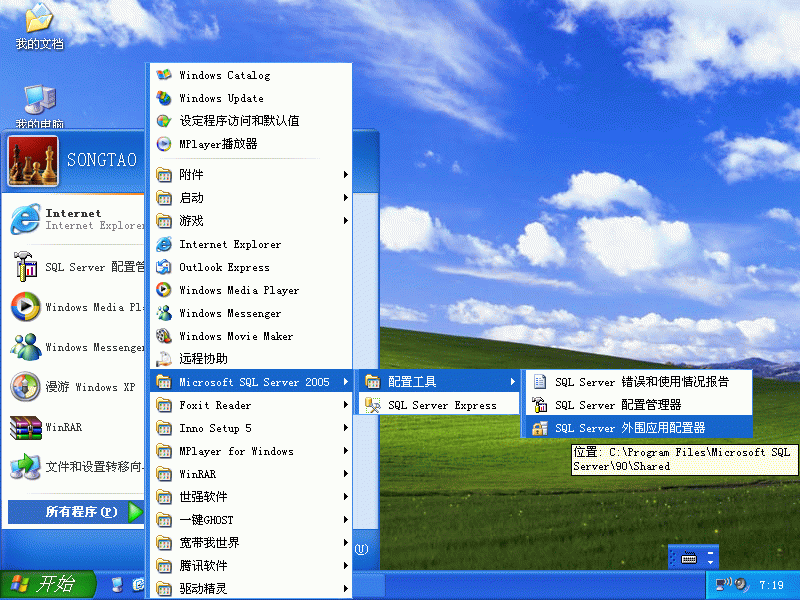The width and height of the screenshot is (800, 600).
Task: Launch SQL Server 外围应用配置器 via its icon
Action: tap(539, 428)
